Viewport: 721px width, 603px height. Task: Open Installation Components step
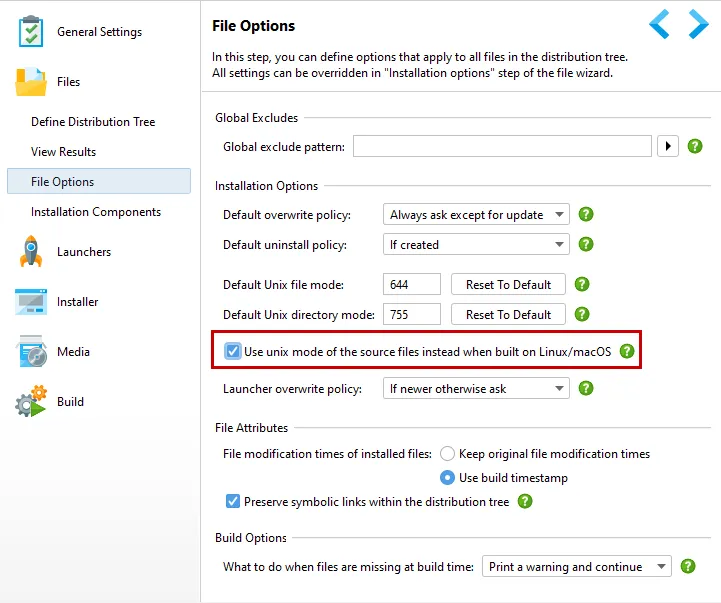click(96, 212)
